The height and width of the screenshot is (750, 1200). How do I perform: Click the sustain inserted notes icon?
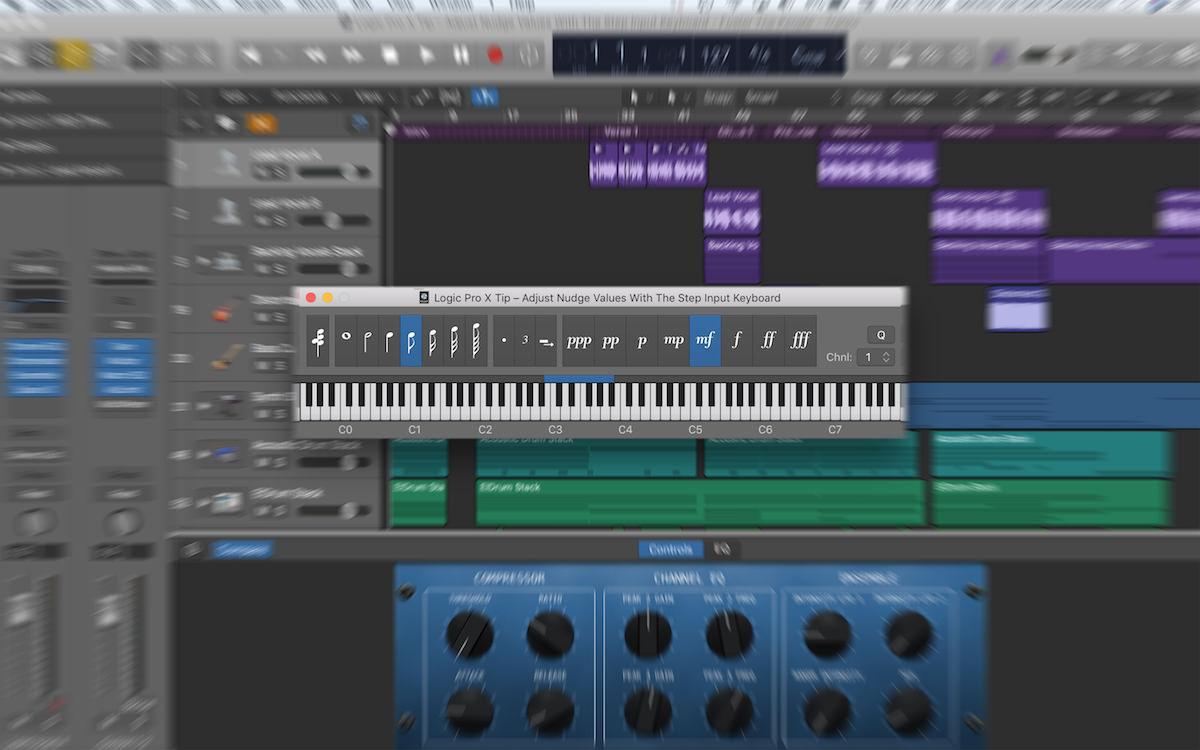pyautogui.click(x=546, y=341)
